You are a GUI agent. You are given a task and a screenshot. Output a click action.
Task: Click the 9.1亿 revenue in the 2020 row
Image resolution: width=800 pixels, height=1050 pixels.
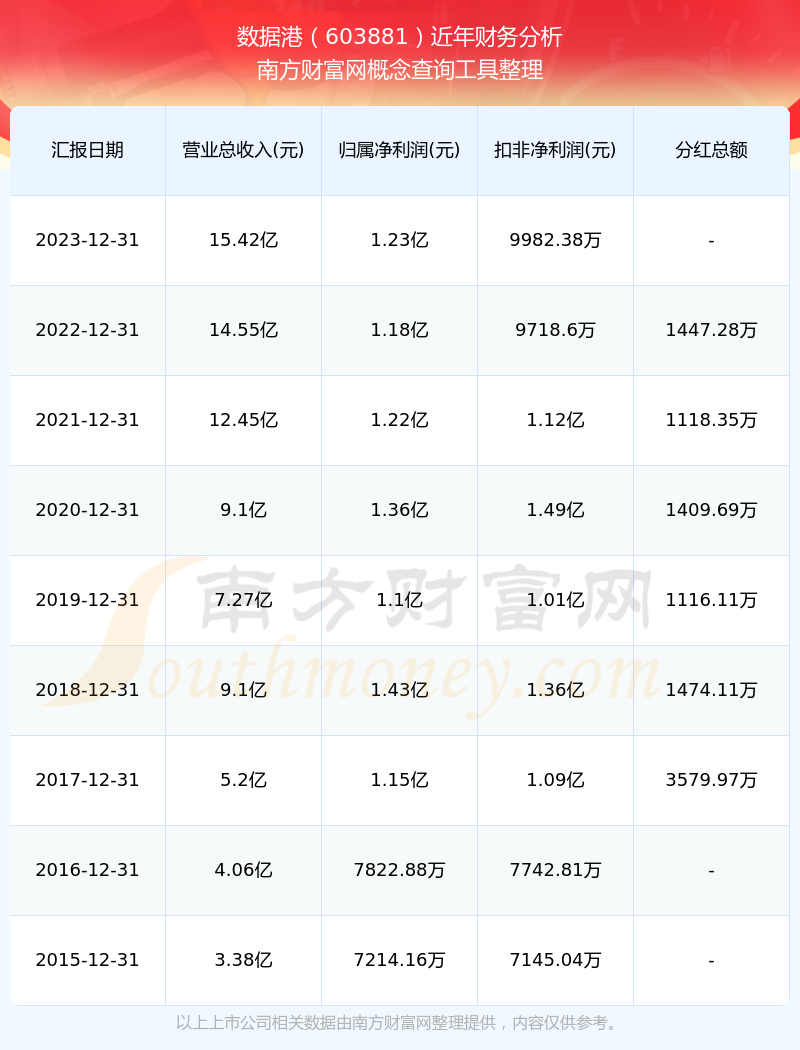(x=244, y=510)
